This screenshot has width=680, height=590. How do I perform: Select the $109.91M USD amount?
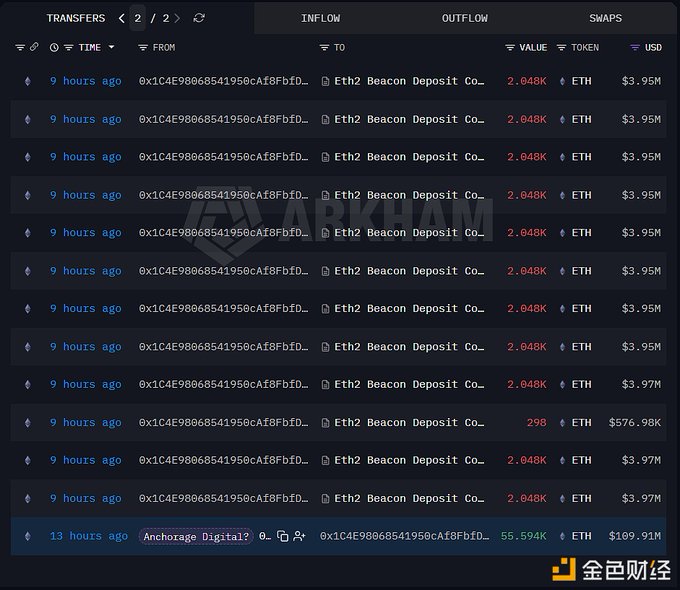point(634,536)
